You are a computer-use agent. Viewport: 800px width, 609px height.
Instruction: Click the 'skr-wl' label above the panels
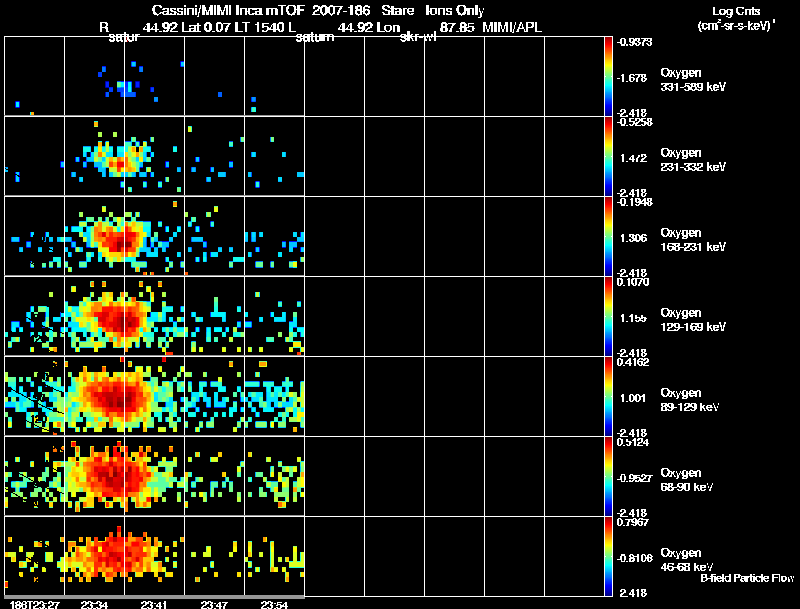point(418,37)
